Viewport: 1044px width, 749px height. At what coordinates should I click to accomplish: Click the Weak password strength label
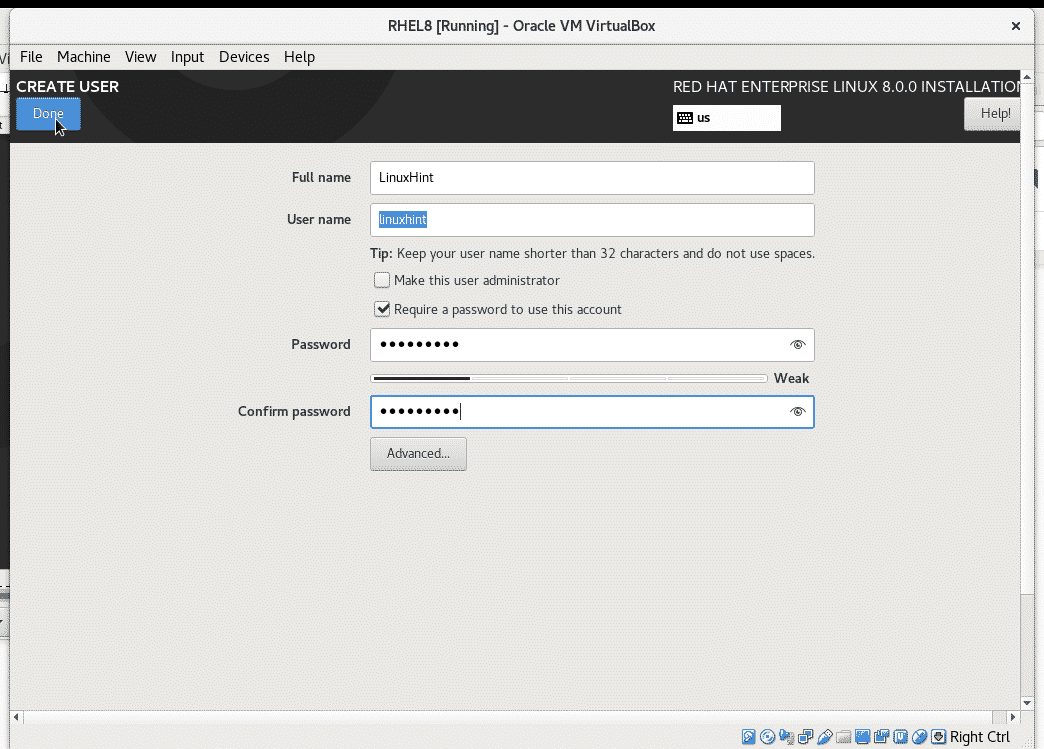click(791, 378)
